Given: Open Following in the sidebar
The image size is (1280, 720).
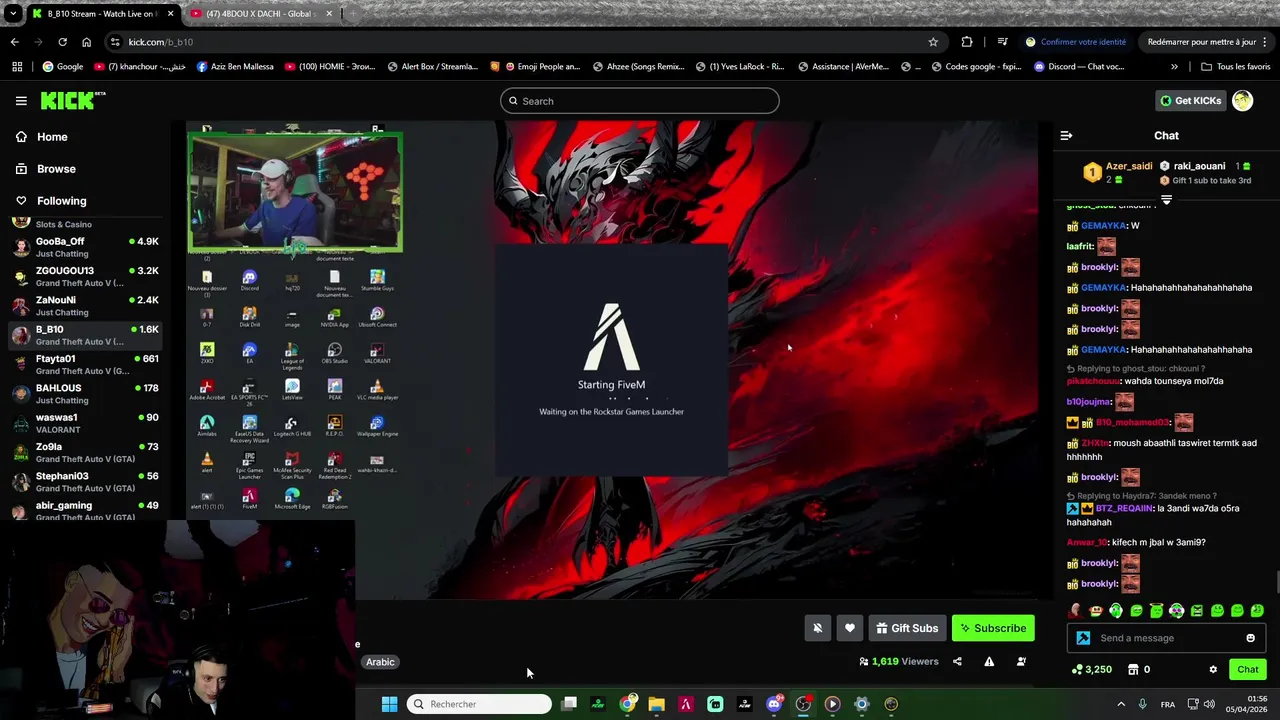Looking at the screenshot, I should pyautogui.click(x=61, y=201).
